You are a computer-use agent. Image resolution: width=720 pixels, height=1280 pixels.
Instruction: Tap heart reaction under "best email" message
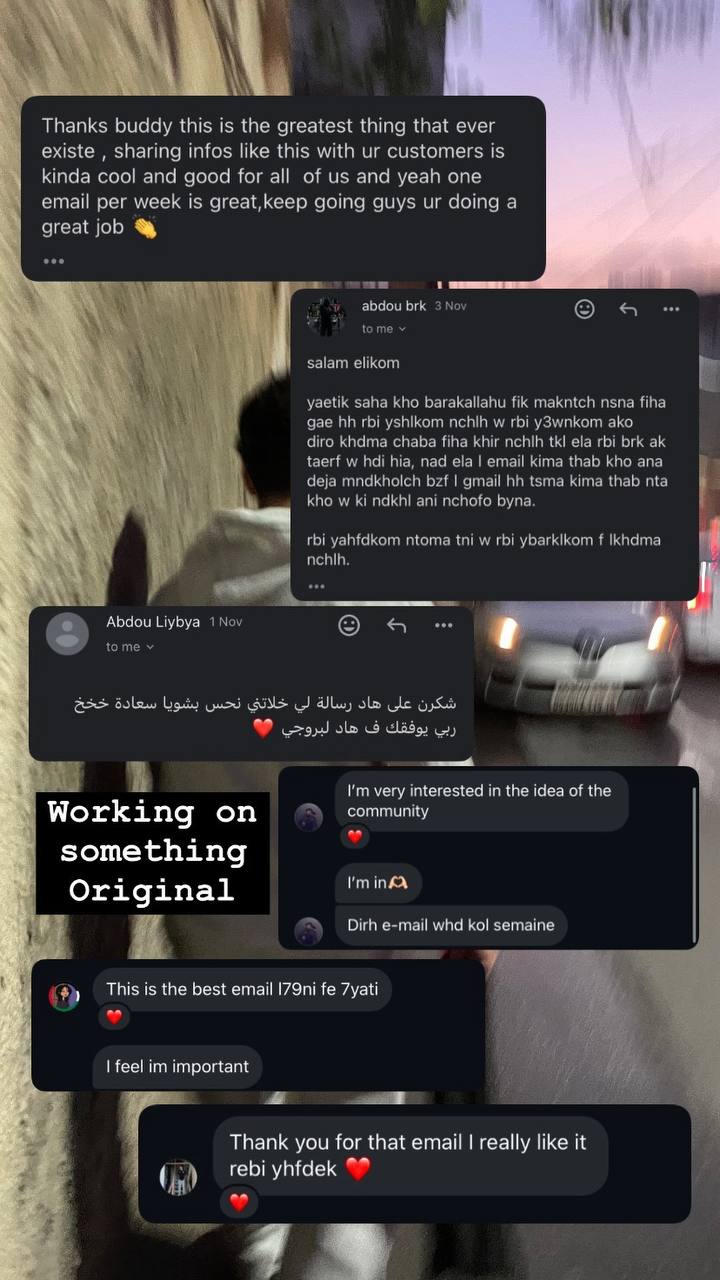(x=114, y=1016)
